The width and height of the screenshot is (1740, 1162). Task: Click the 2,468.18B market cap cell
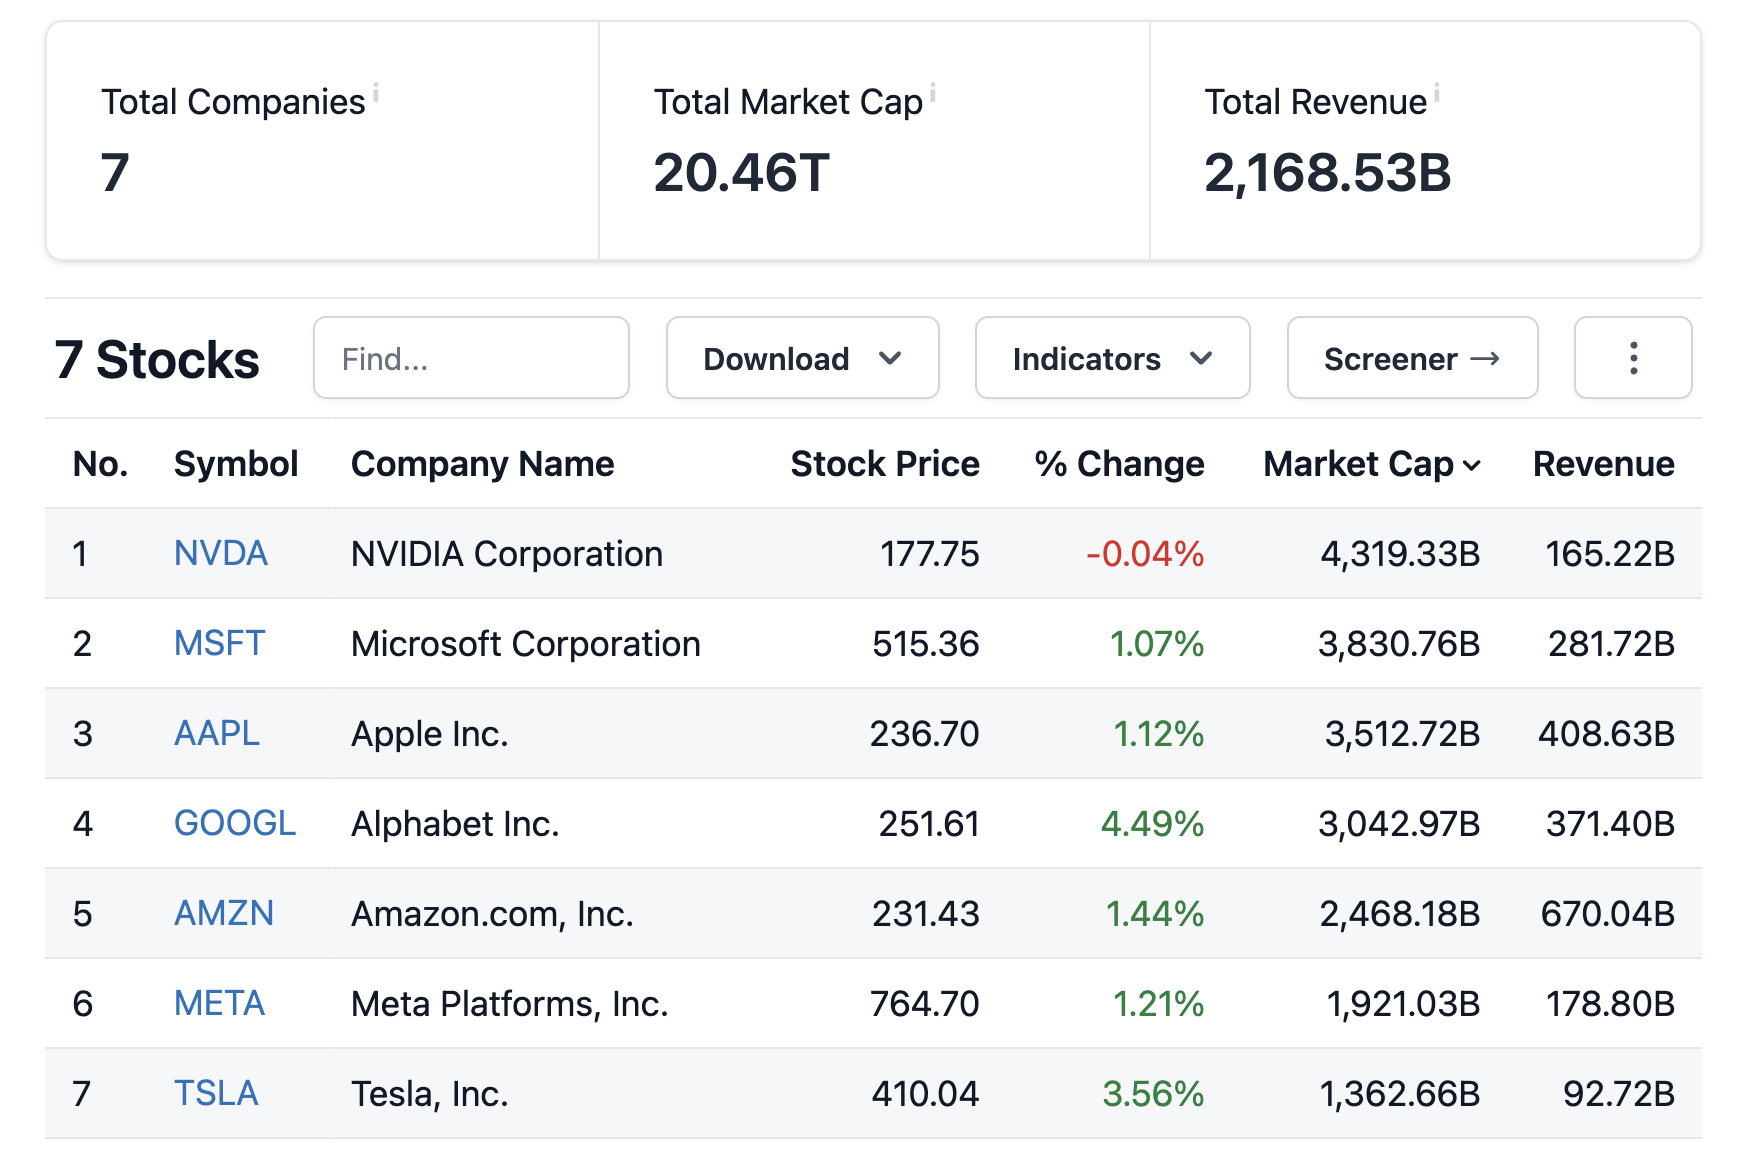click(x=1400, y=913)
